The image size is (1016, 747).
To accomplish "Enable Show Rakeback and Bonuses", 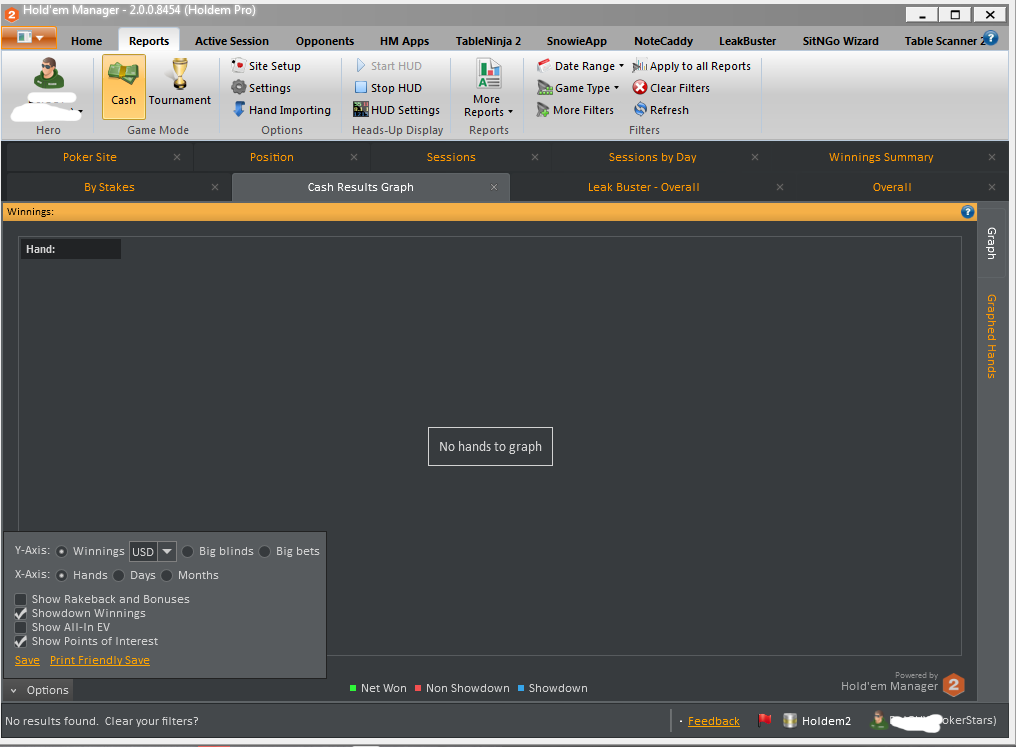I will click(21, 599).
